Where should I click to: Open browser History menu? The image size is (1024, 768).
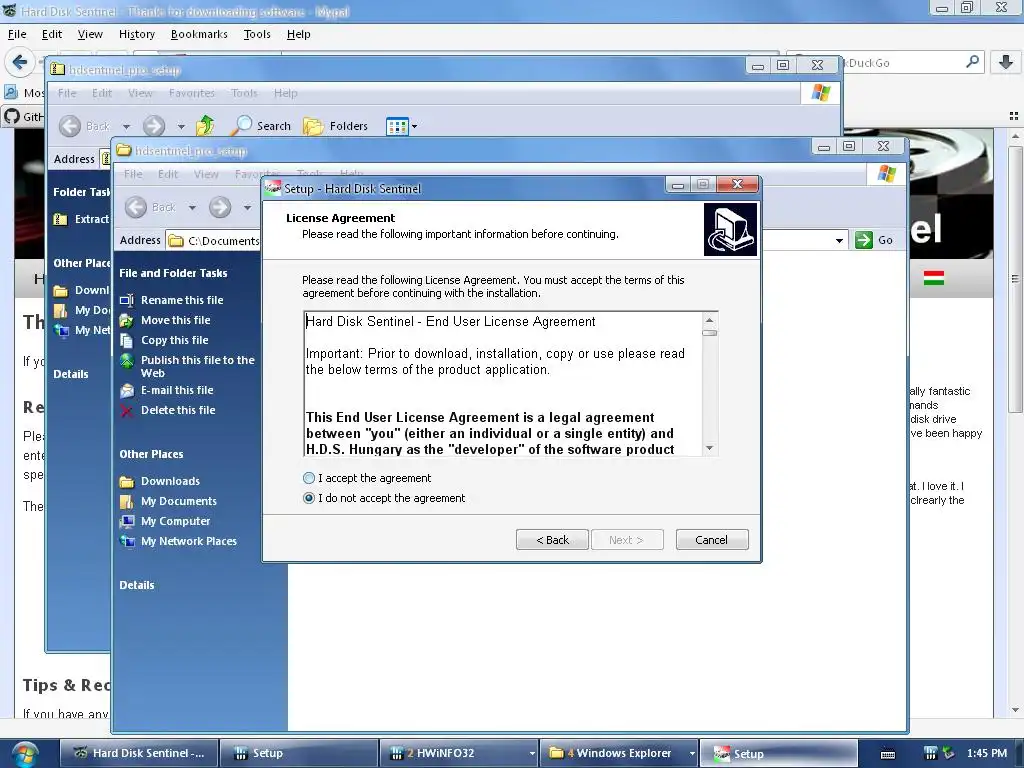136,34
